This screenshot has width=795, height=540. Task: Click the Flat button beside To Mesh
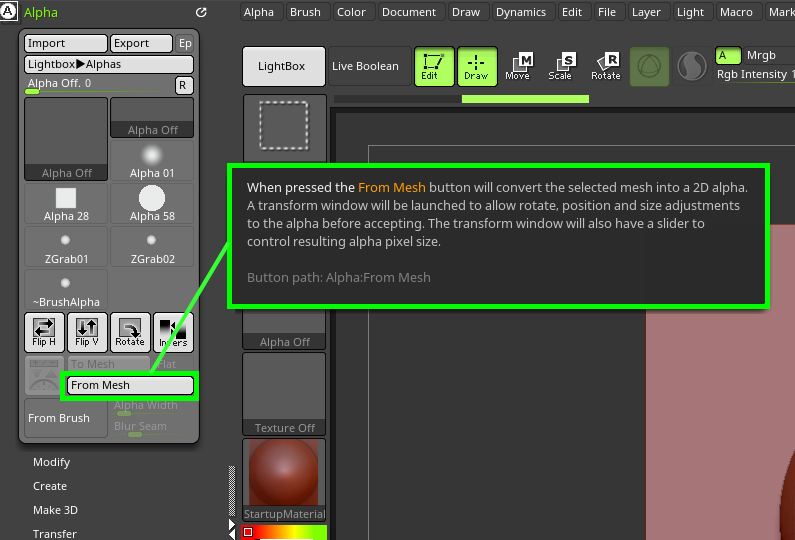click(x=173, y=364)
